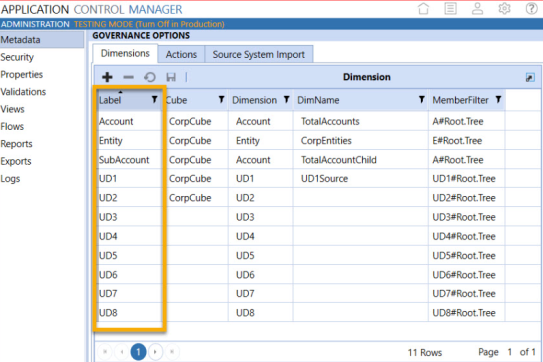Open the user profile icon
Viewport: 543px width, 362px height.
point(477,8)
